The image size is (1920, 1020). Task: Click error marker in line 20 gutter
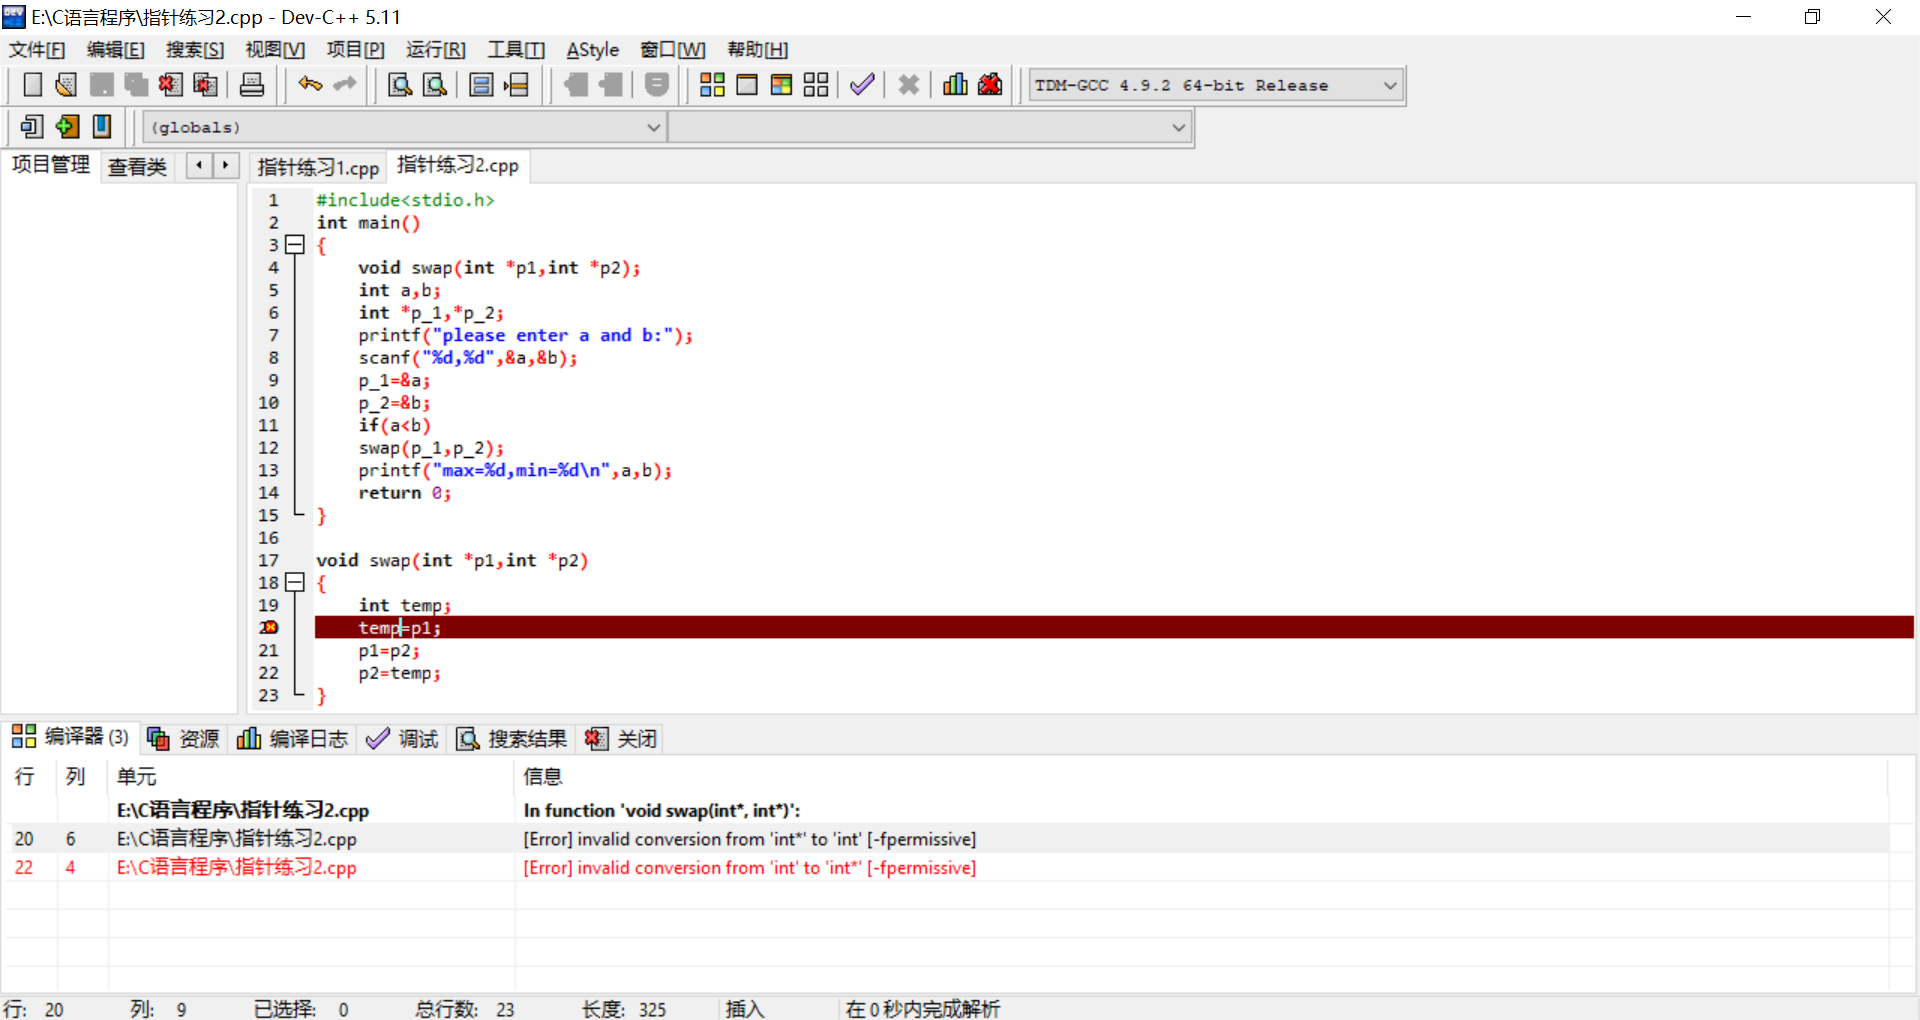click(269, 627)
